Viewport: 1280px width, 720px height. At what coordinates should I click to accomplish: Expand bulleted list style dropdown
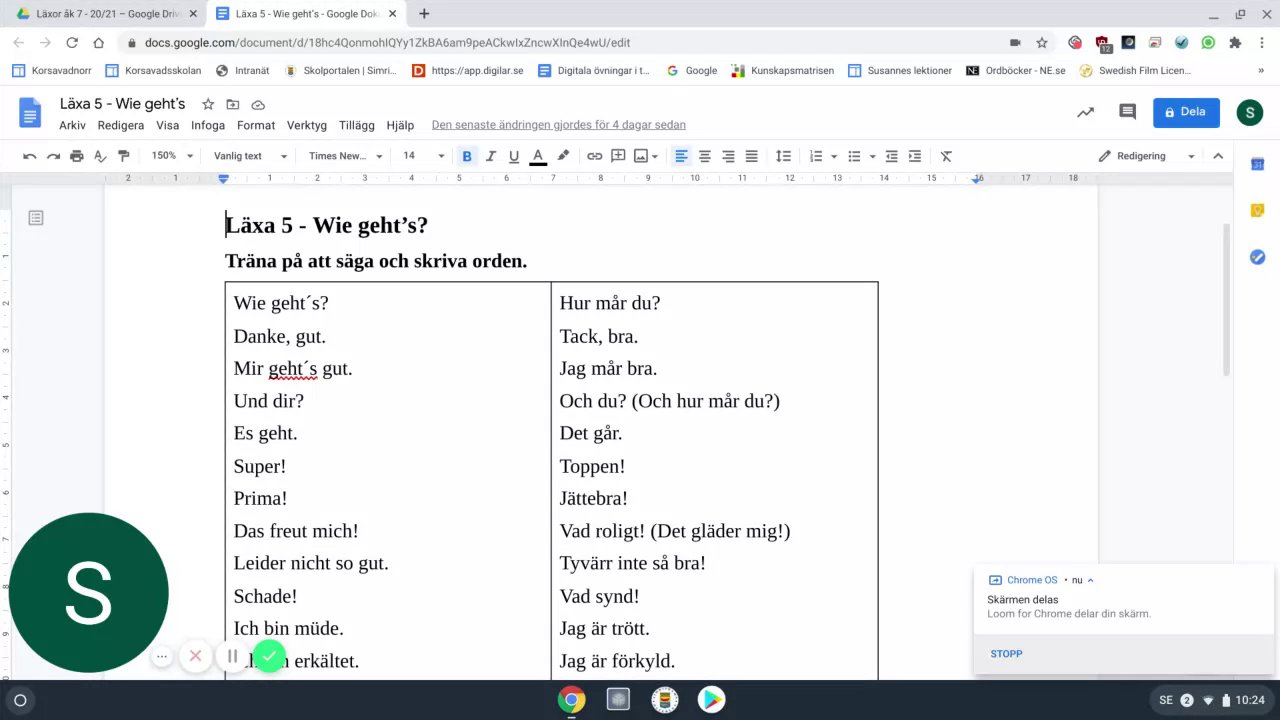point(872,156)
